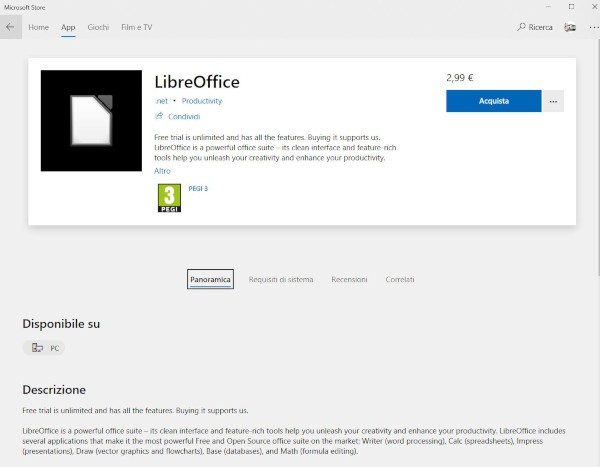
Task: Open the Recensioni tab
Action: point(349,279)
